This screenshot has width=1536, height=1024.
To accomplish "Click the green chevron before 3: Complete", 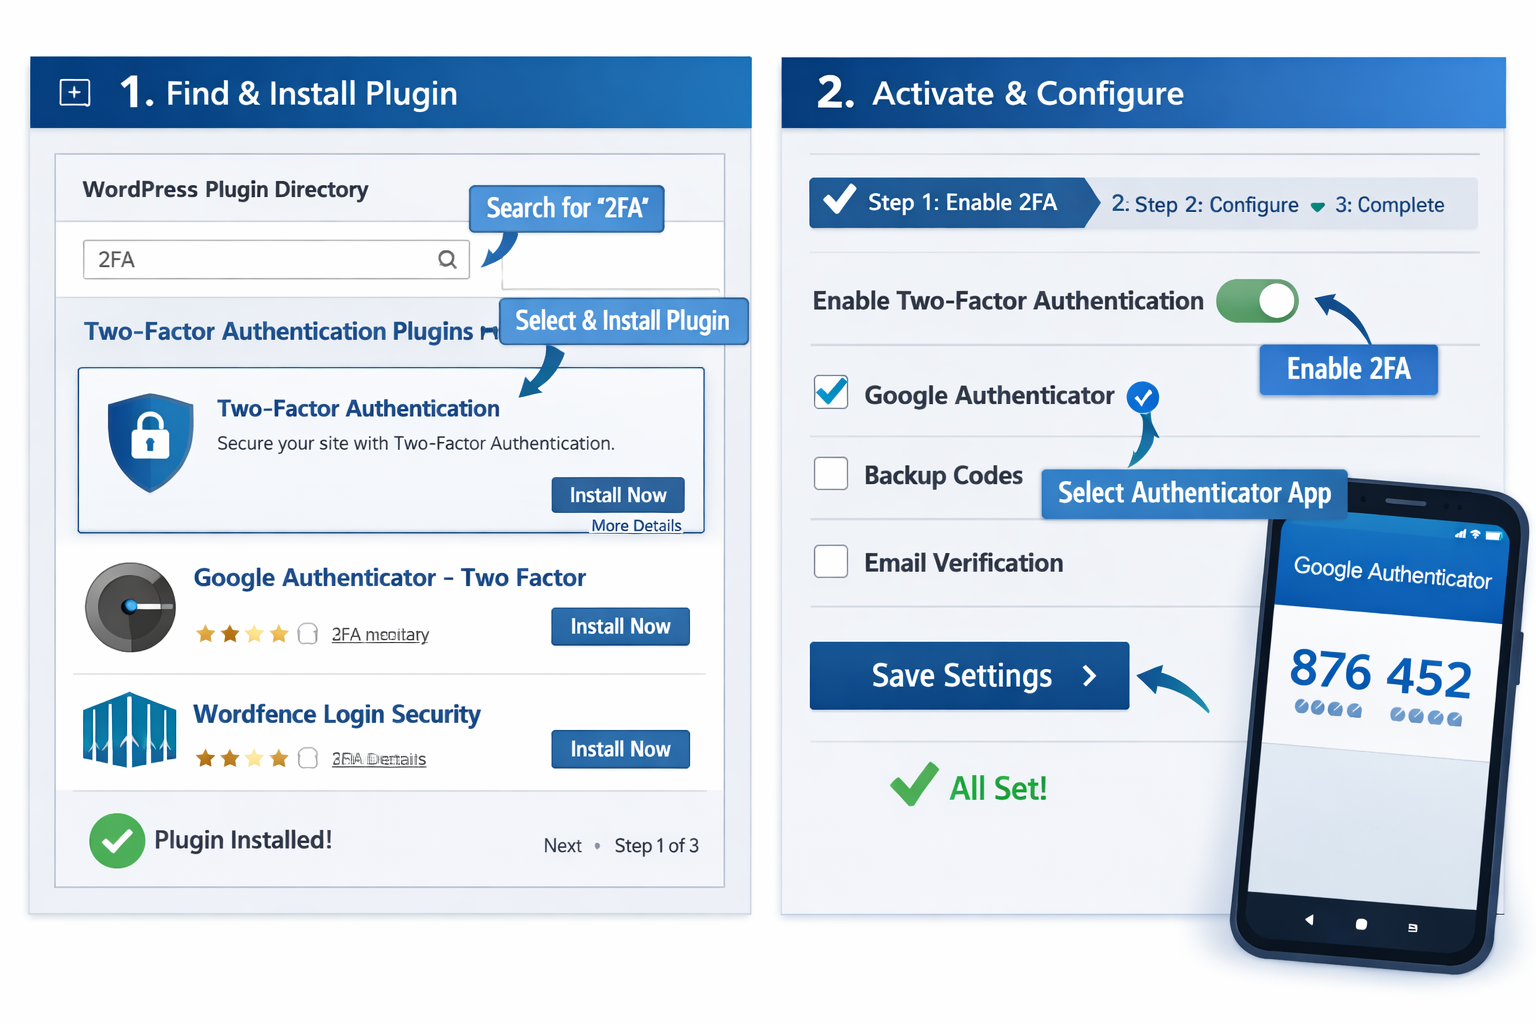I will [1315, 205].
